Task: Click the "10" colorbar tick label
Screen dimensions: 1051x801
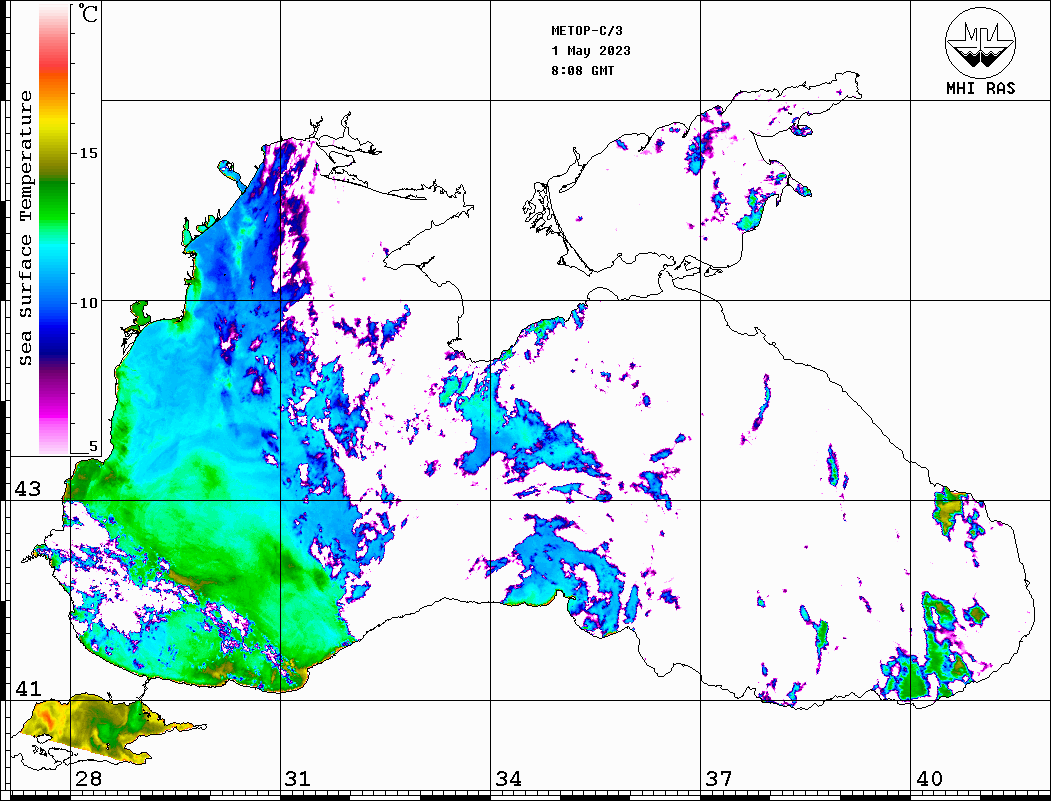Action: coord(88,303)
